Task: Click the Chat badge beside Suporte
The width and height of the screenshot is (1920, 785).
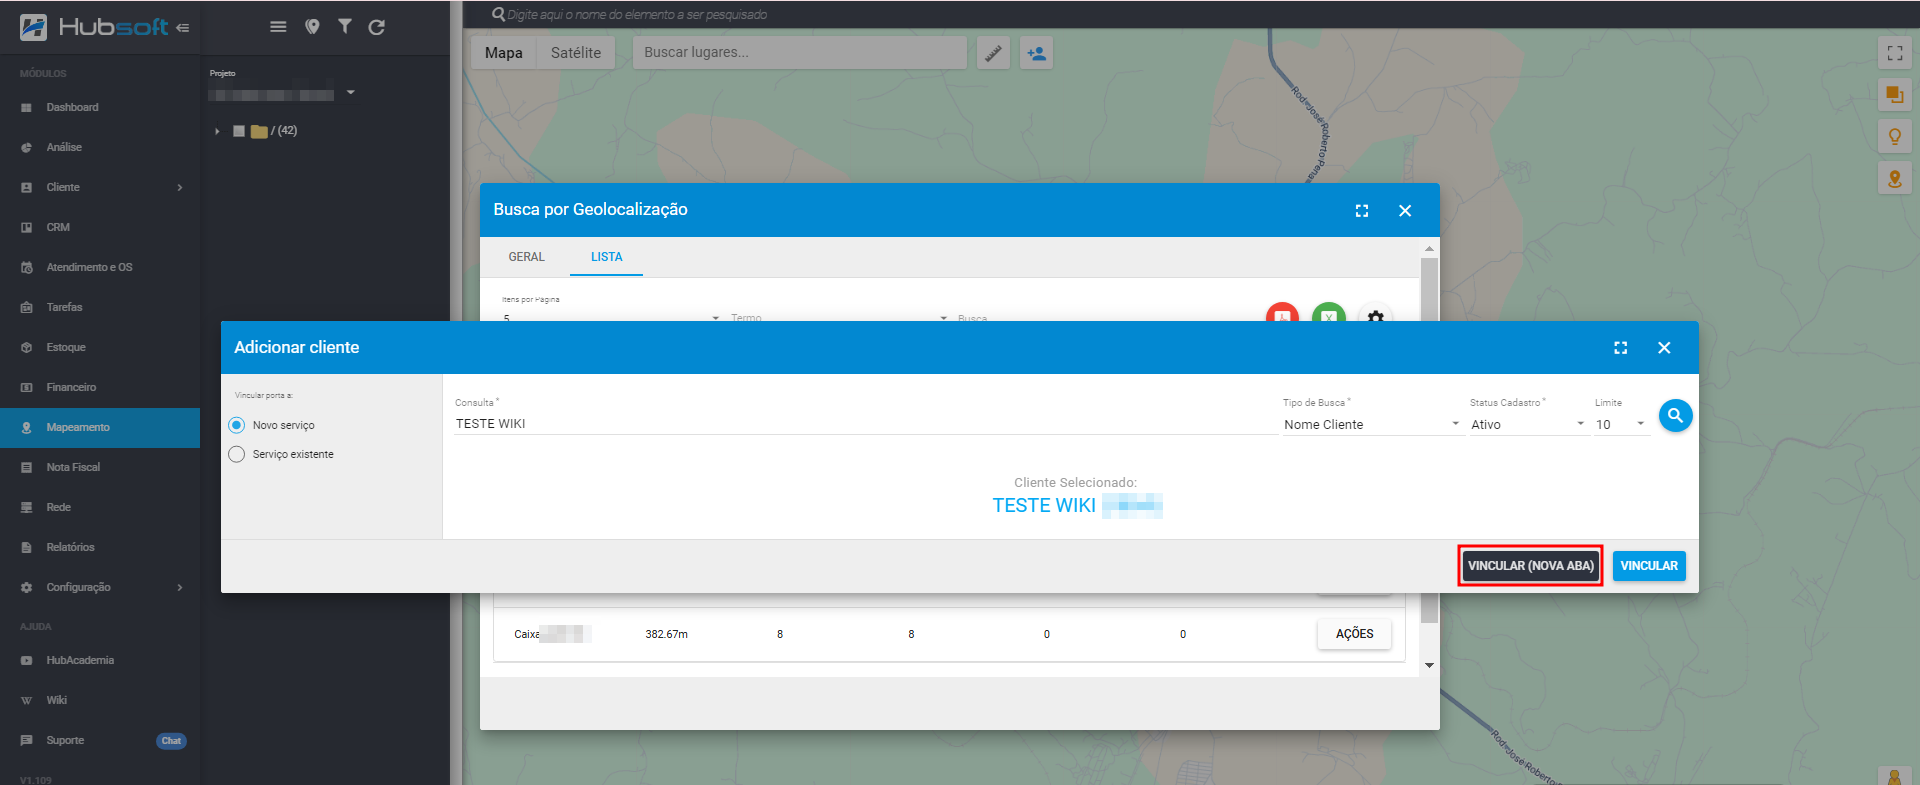Action: [171, 741]
